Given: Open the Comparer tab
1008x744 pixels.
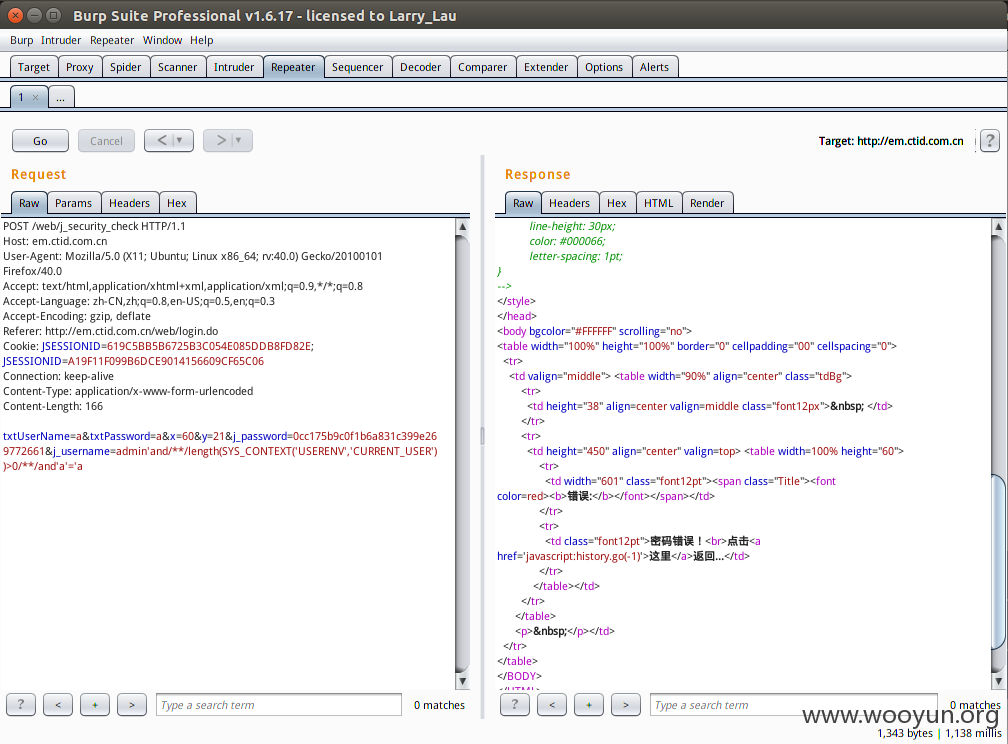Looking at the screenshot, I should 482,67.
